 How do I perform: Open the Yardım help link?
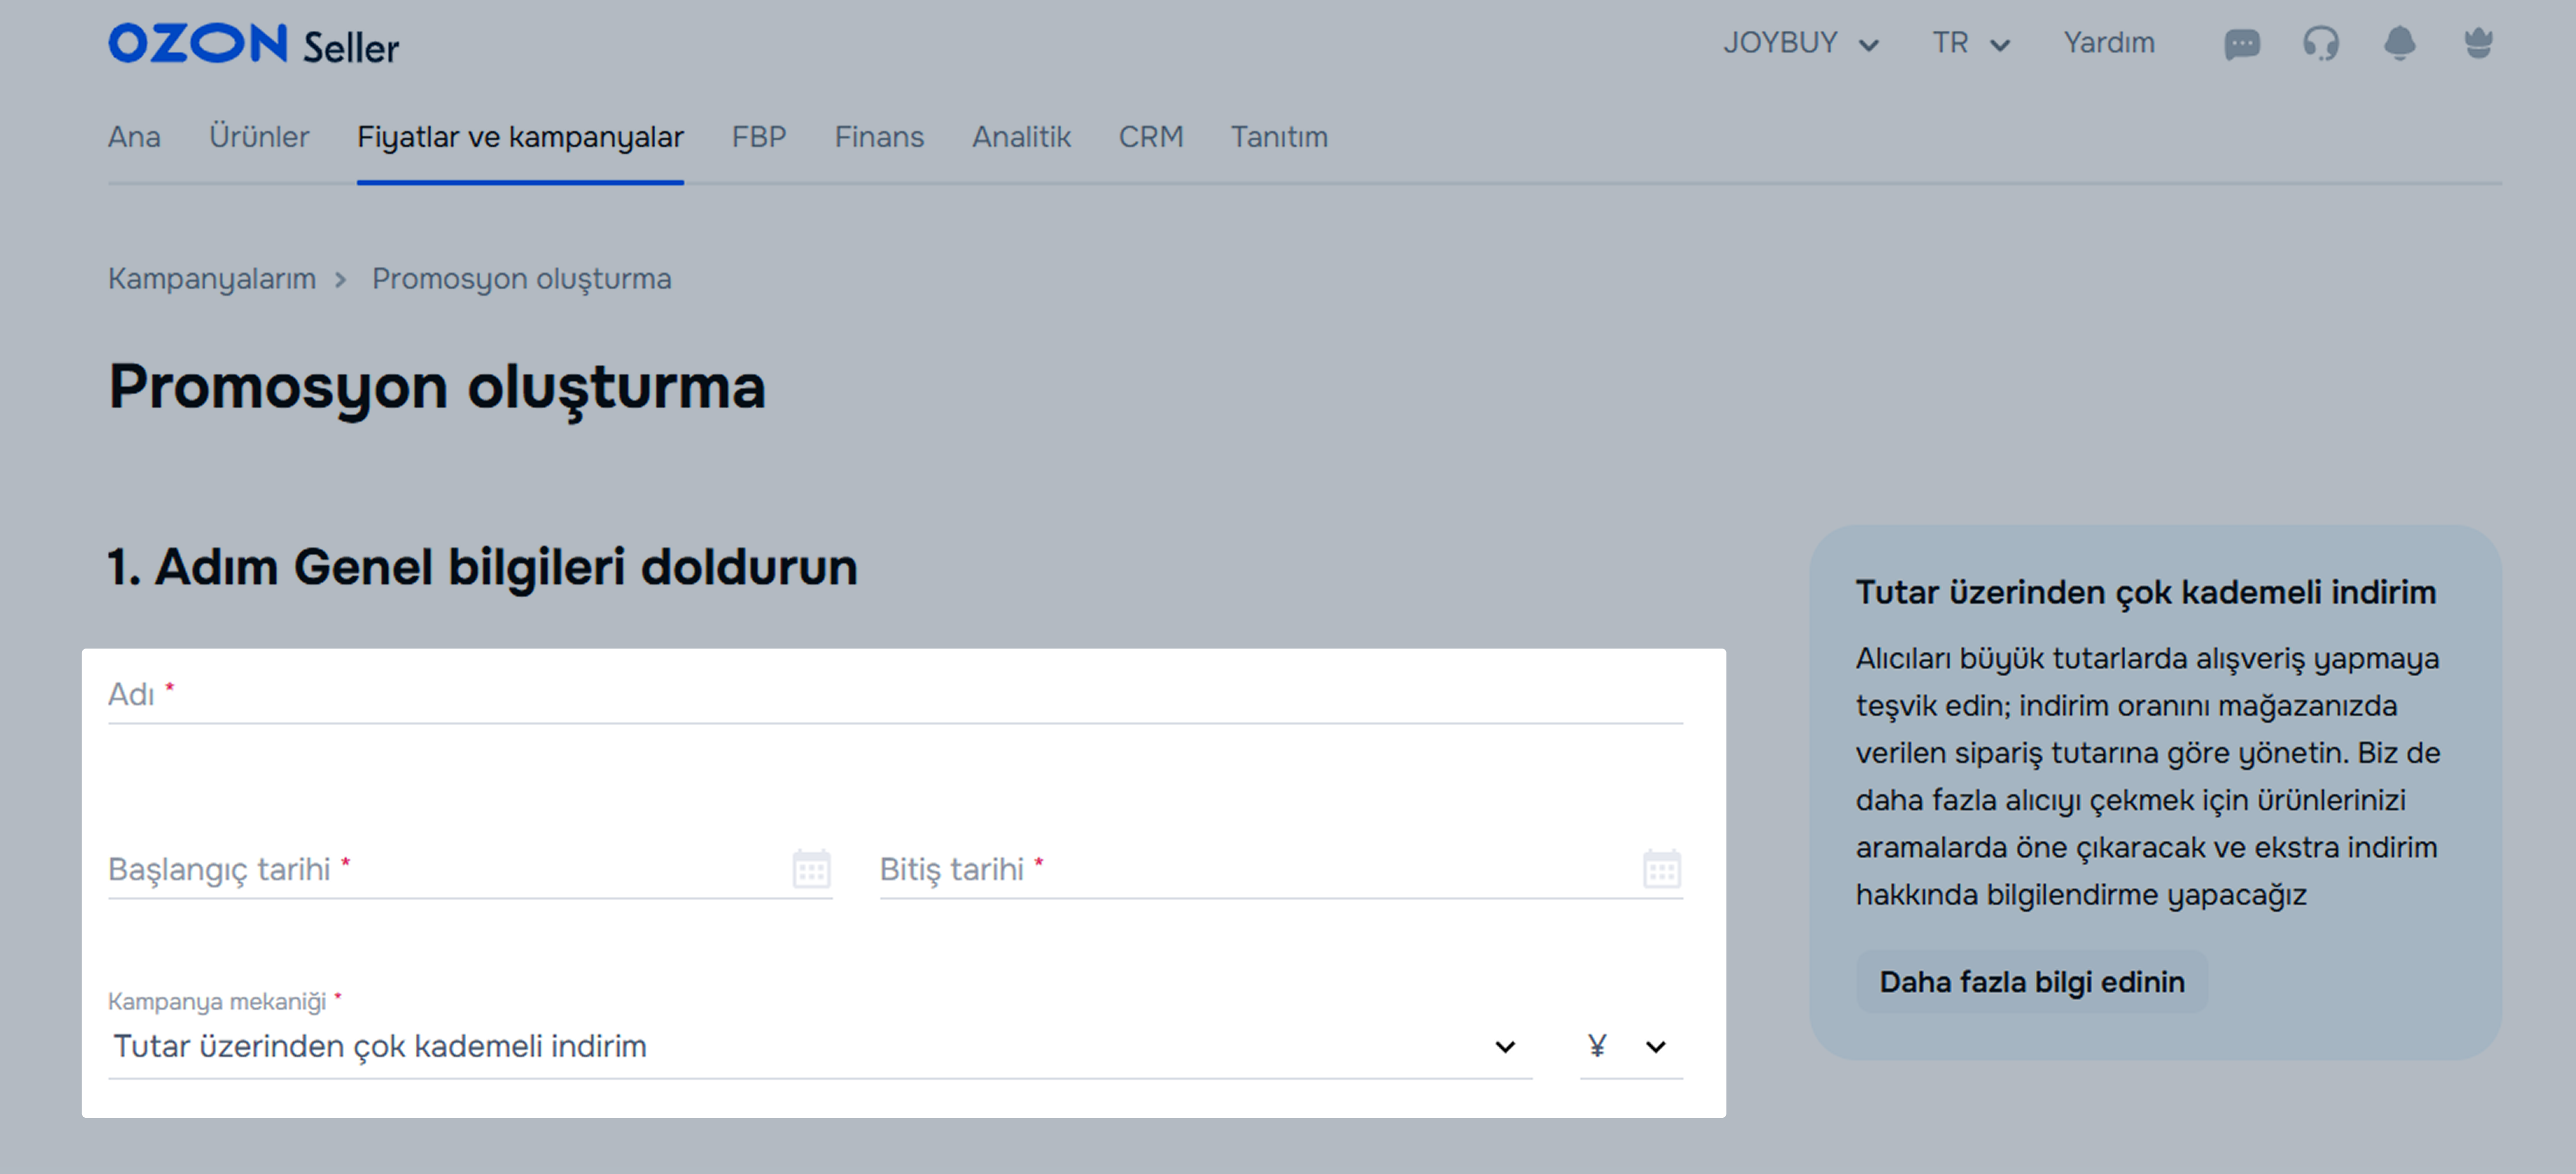tap(2108, 44)
